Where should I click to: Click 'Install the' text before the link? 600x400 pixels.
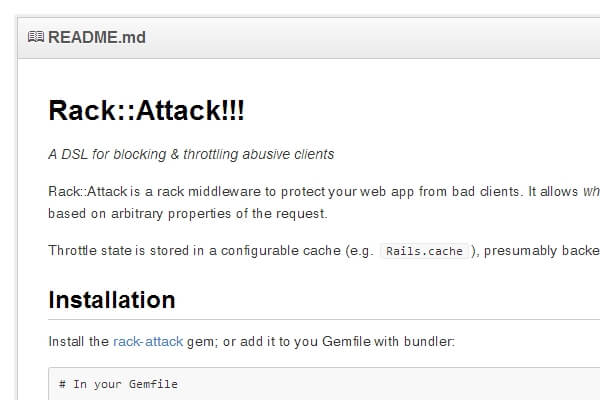[x=78, y=341]
